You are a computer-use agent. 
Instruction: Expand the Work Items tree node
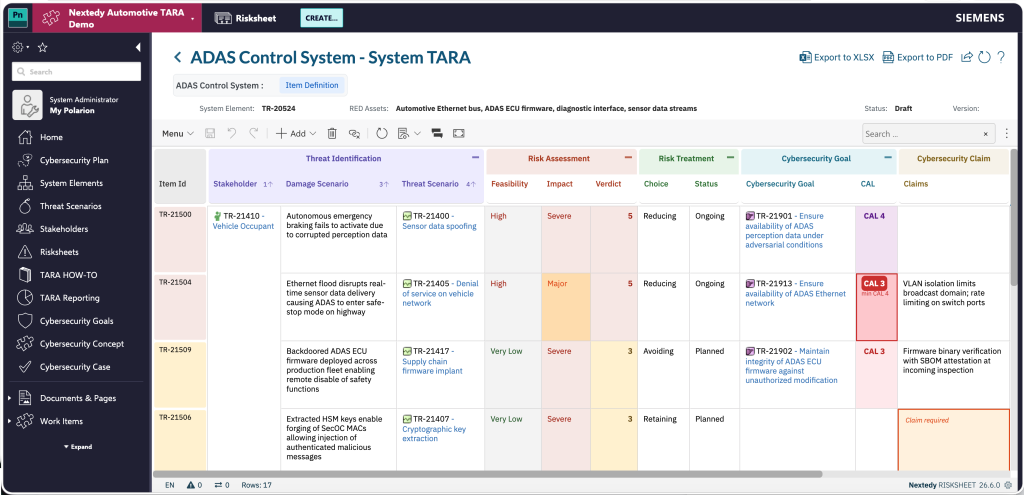point(9,421)
